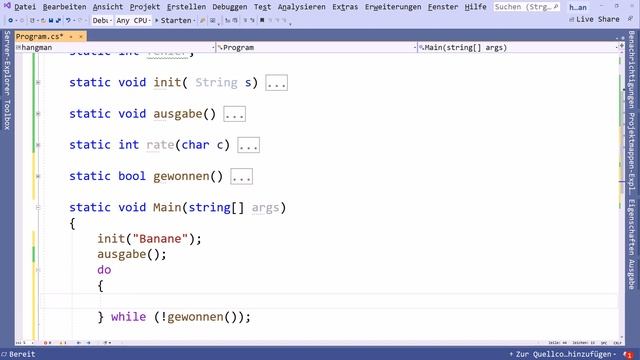Viewport: 640px width, 360px height.
Task: Click the Live Share icon
Action: click(x=571, y=20)
